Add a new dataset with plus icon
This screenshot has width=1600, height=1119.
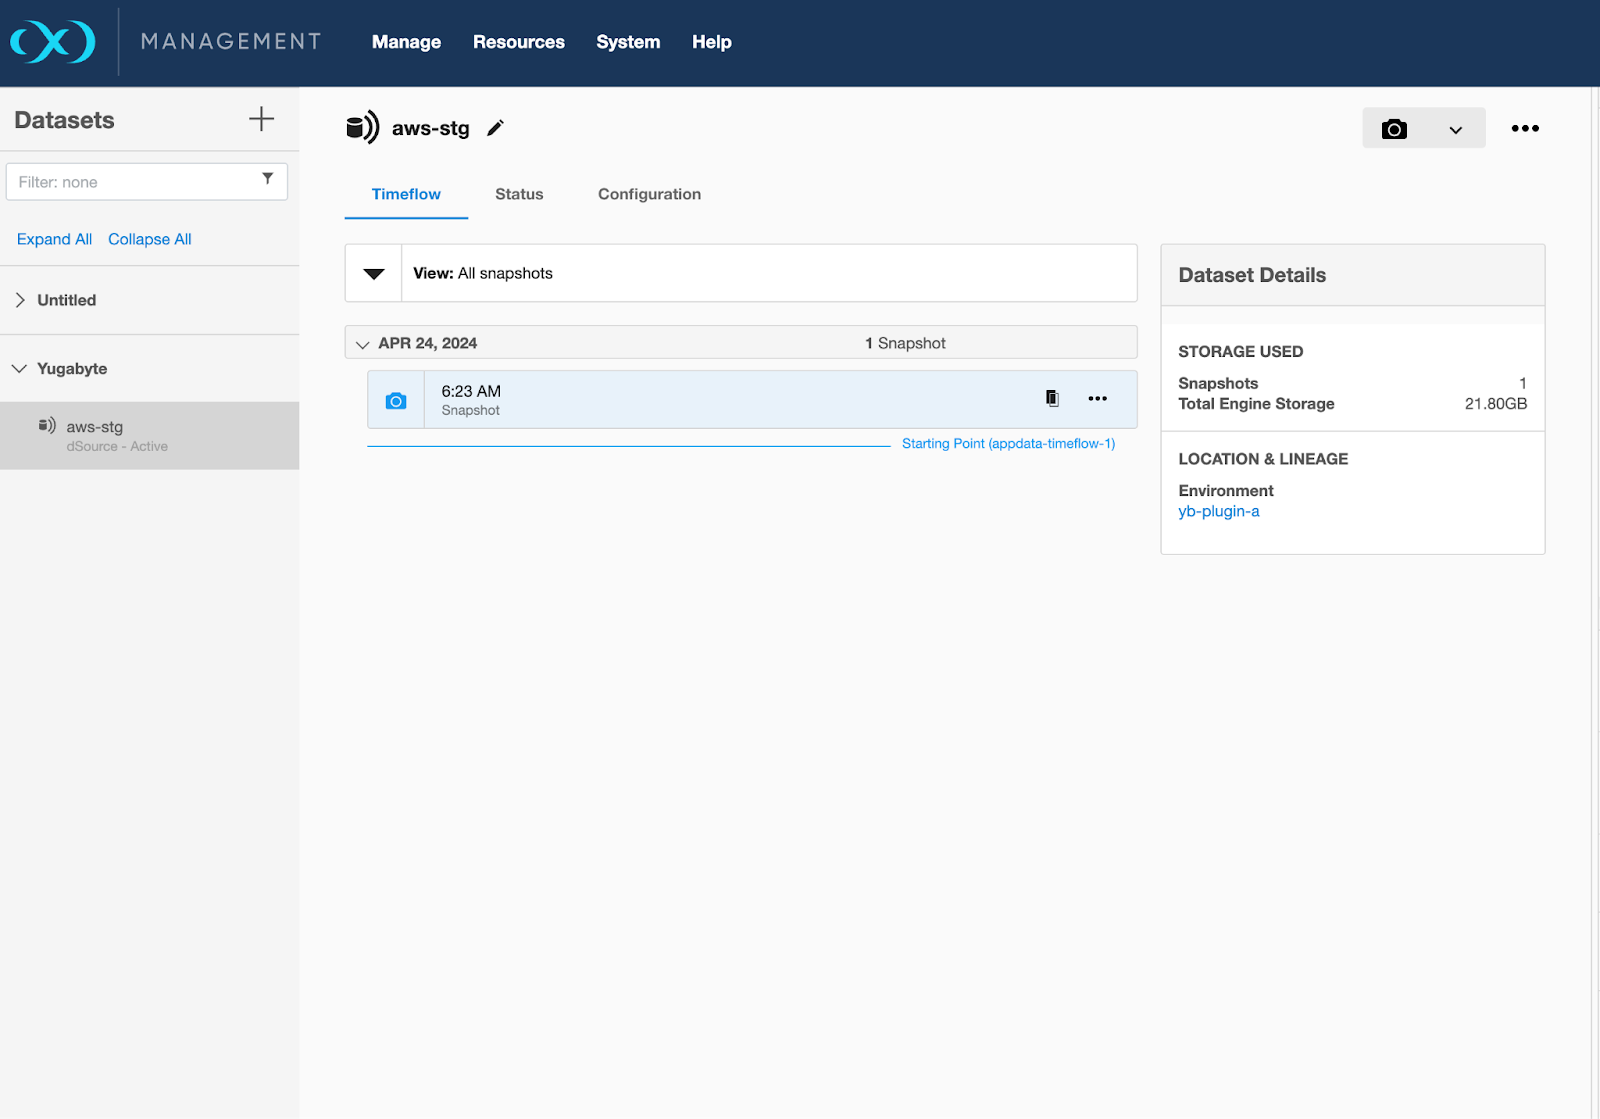click(x=261, y=119)
